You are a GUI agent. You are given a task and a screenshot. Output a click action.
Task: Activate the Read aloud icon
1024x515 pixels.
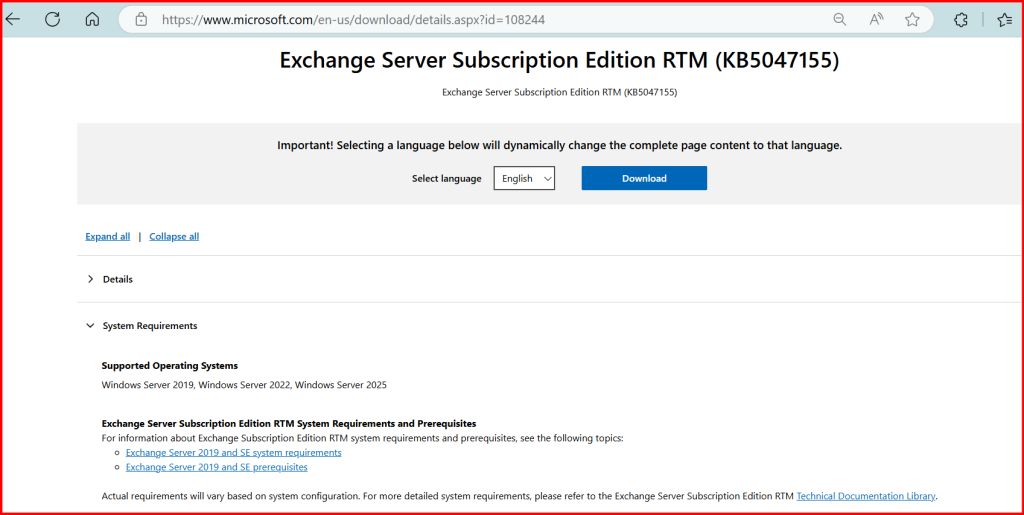point(876,19)
